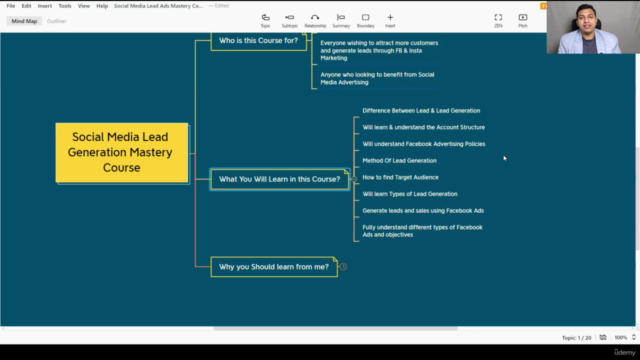Select 'Will understand Facebook Advertising Policies' subtopic
This screenshot has width=640, height=360.
pyautogui.click(x=424, y=144)
